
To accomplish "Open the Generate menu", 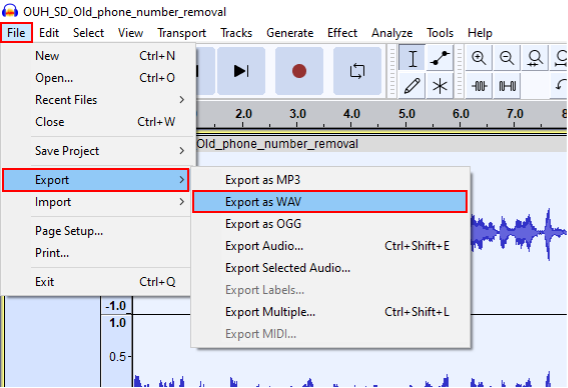I will click(290, 33).
